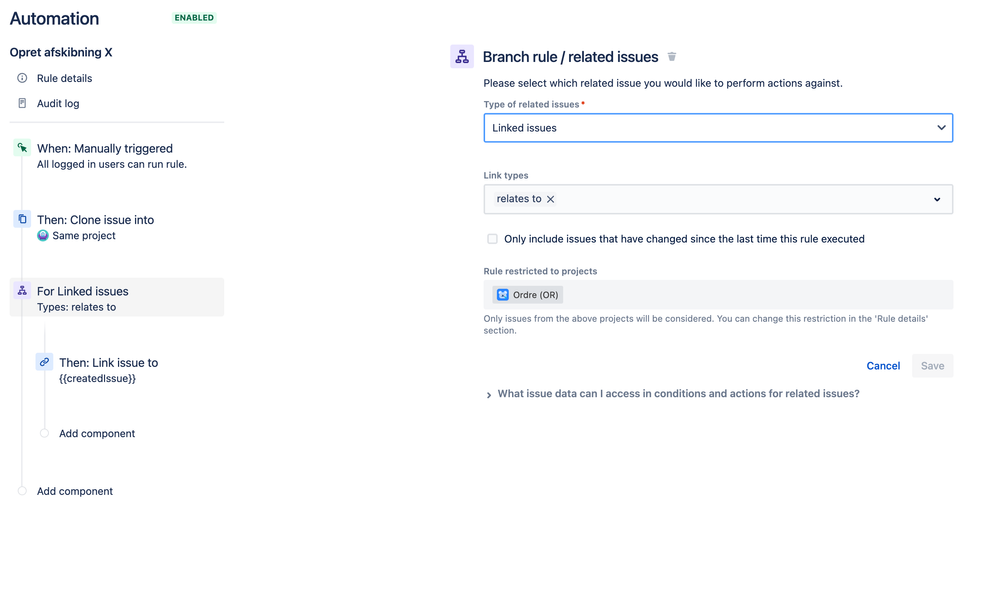Click the Clone issue copy icon

[22, 220]
